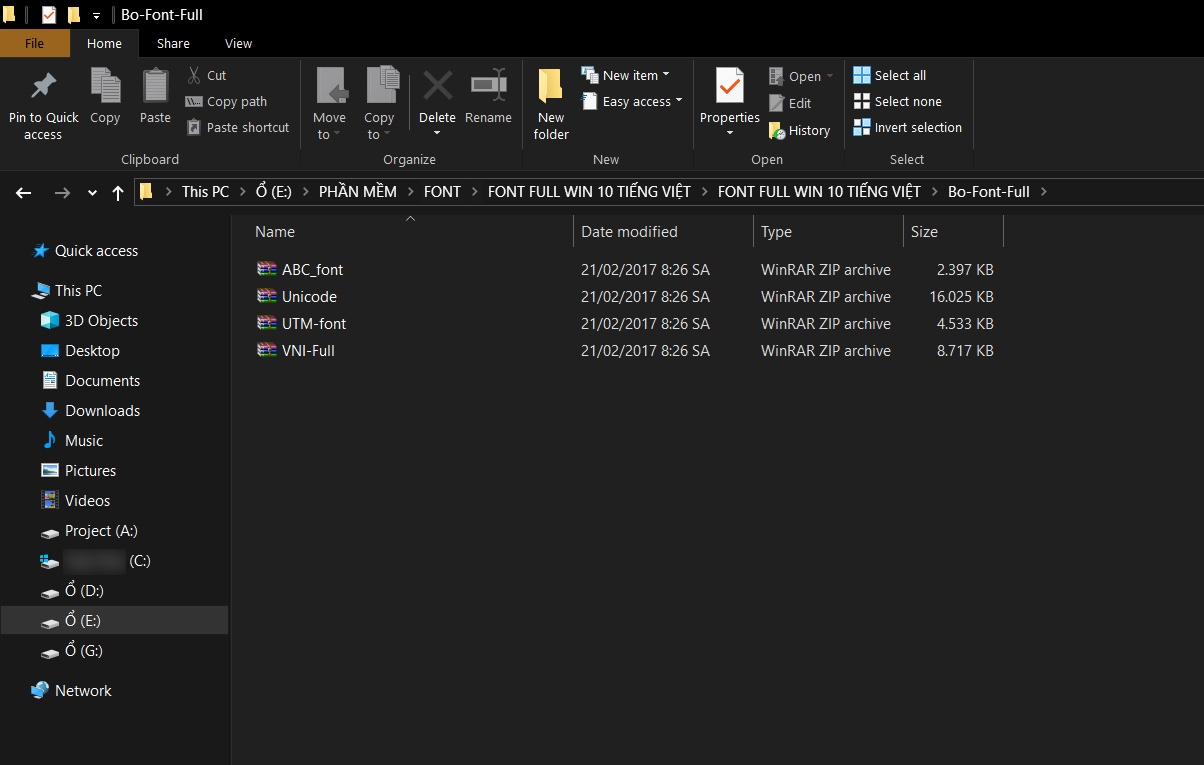Click Select none in ribbon
This screenshot has height=765, width=1204.
897,101
